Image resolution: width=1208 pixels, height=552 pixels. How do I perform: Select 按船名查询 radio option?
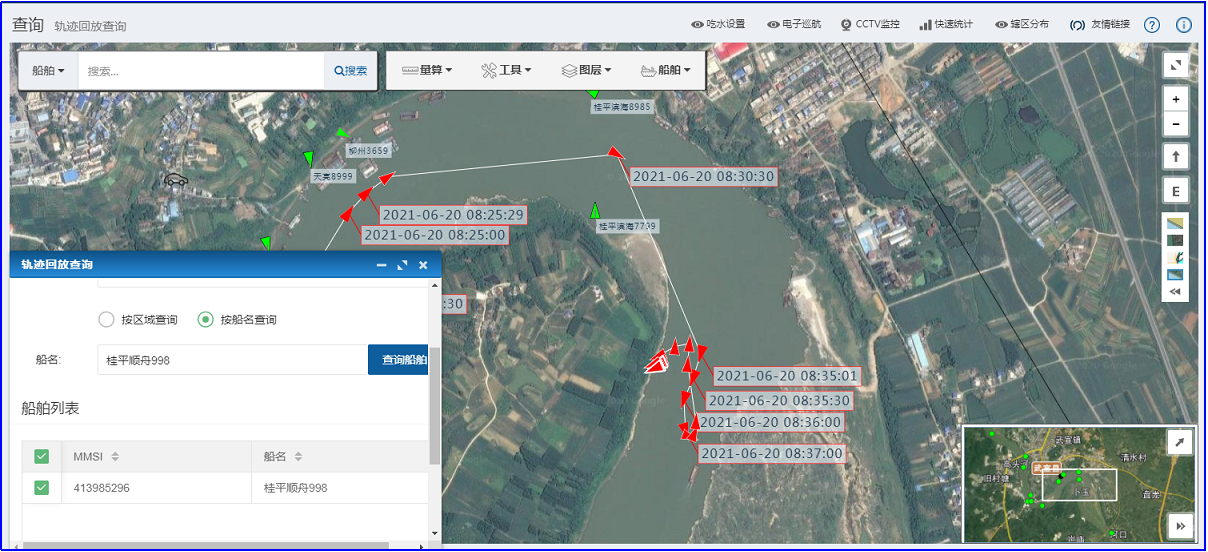(x=206, y=320)
